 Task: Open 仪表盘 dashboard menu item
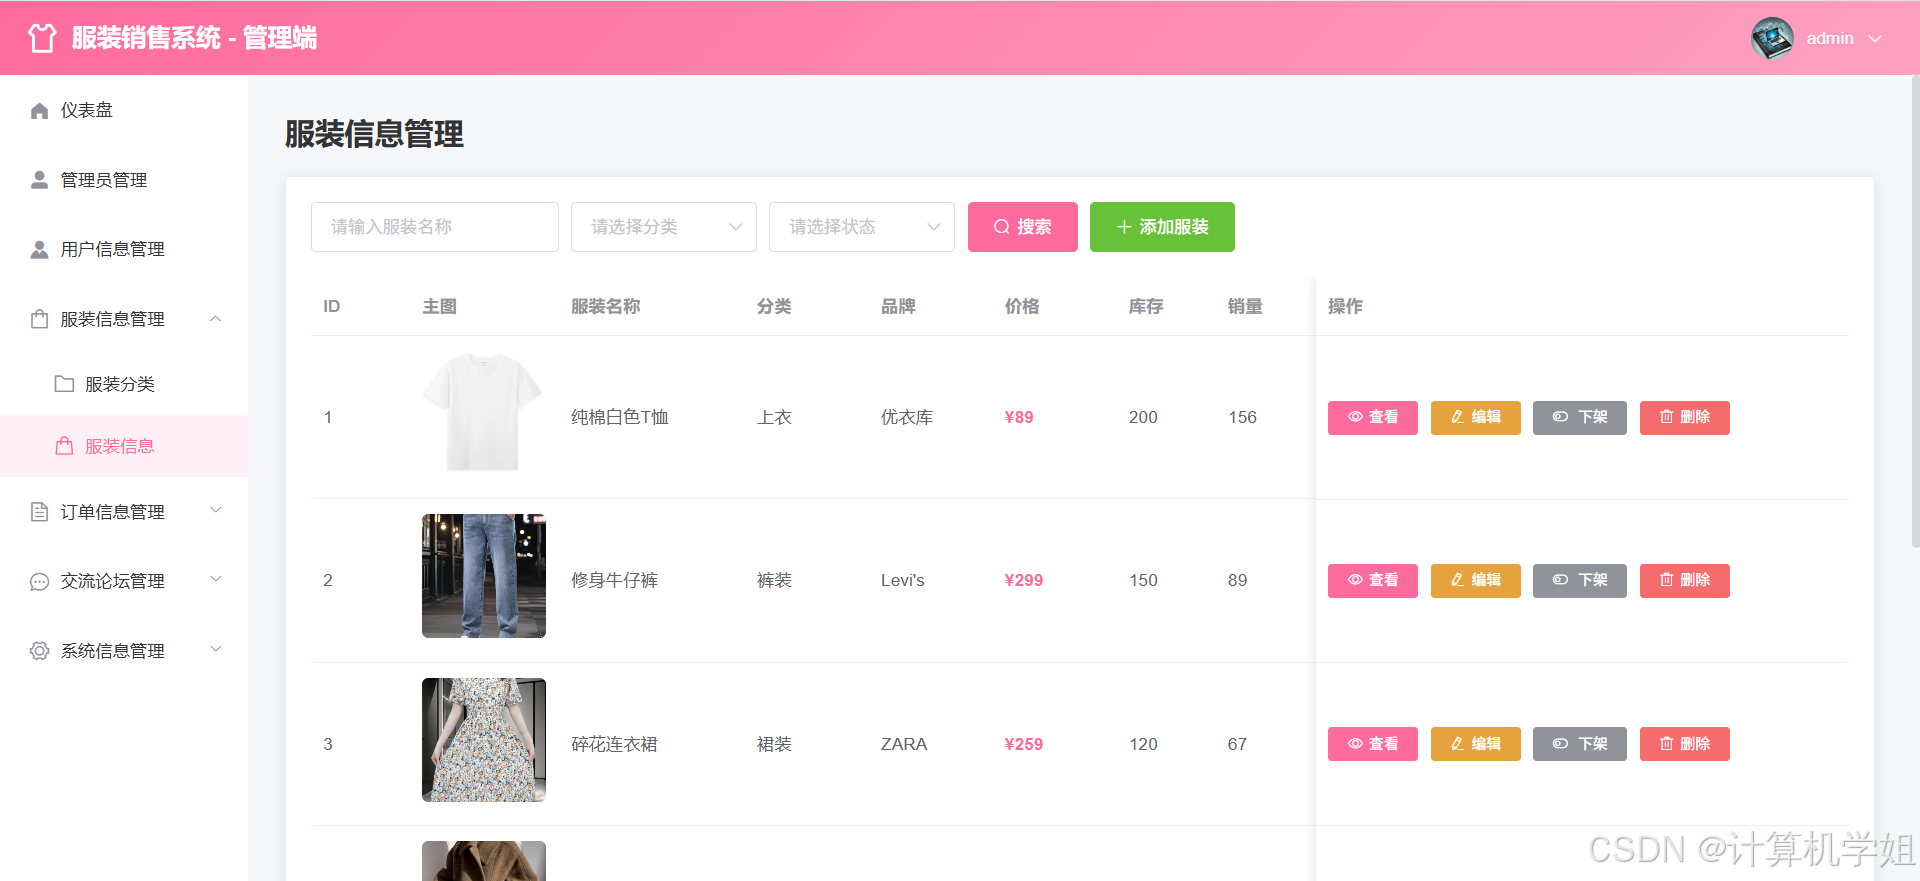pyautogui.click(x=124, y=110)
